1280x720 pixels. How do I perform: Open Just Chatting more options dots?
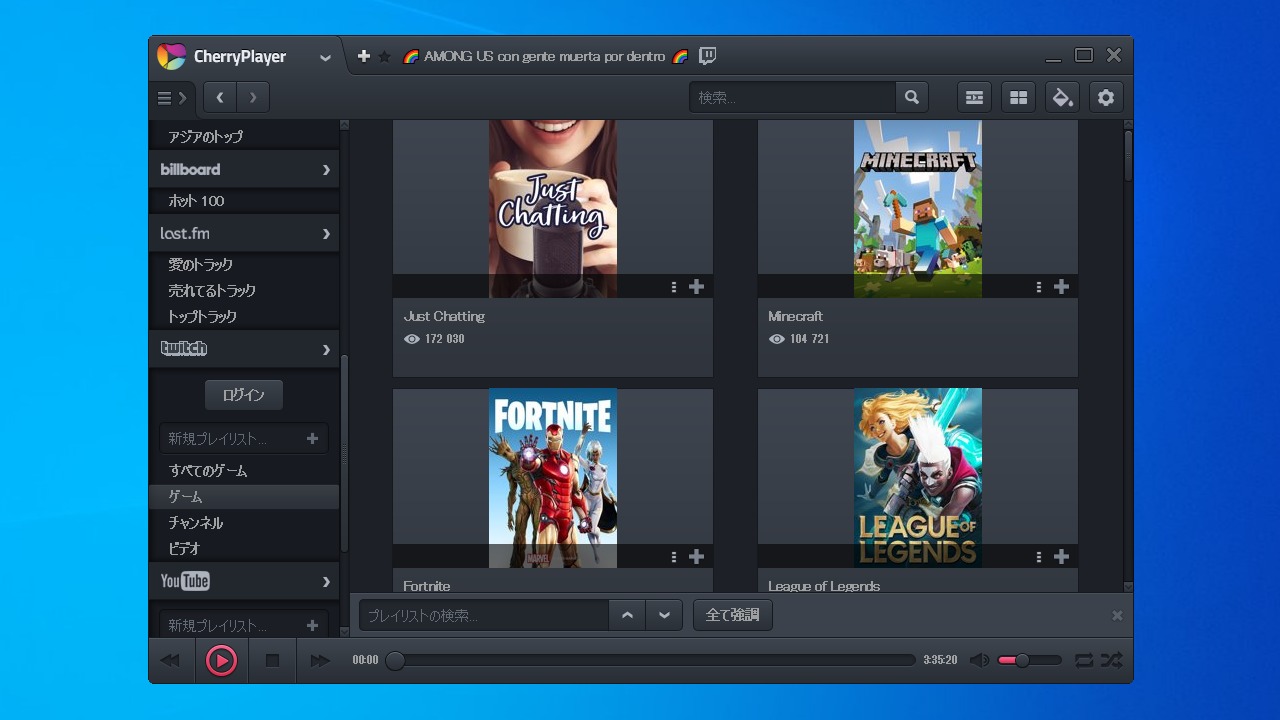(x=674, y=287)
